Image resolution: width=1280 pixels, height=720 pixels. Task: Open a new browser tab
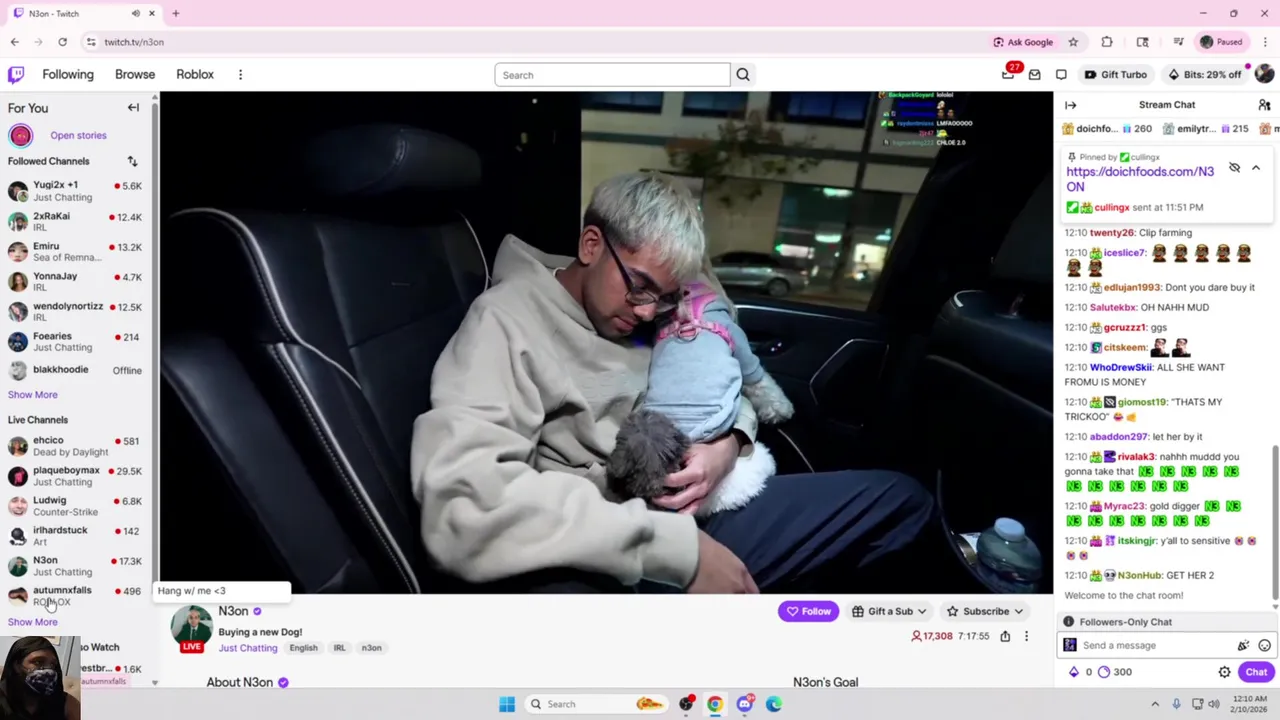click(x=175, y=14)
